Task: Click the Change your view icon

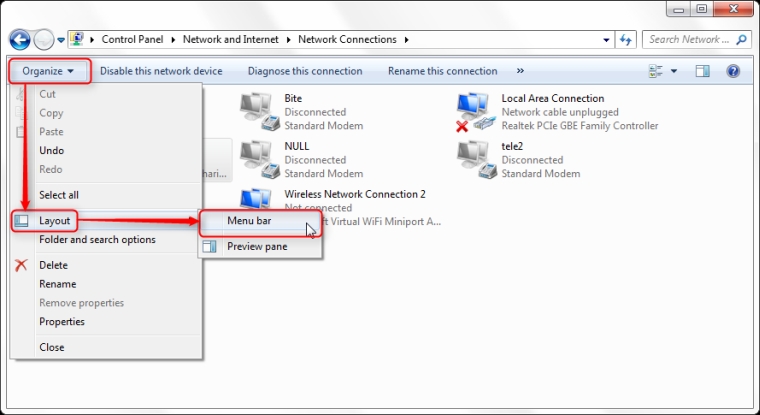Action: pos(656,71)
